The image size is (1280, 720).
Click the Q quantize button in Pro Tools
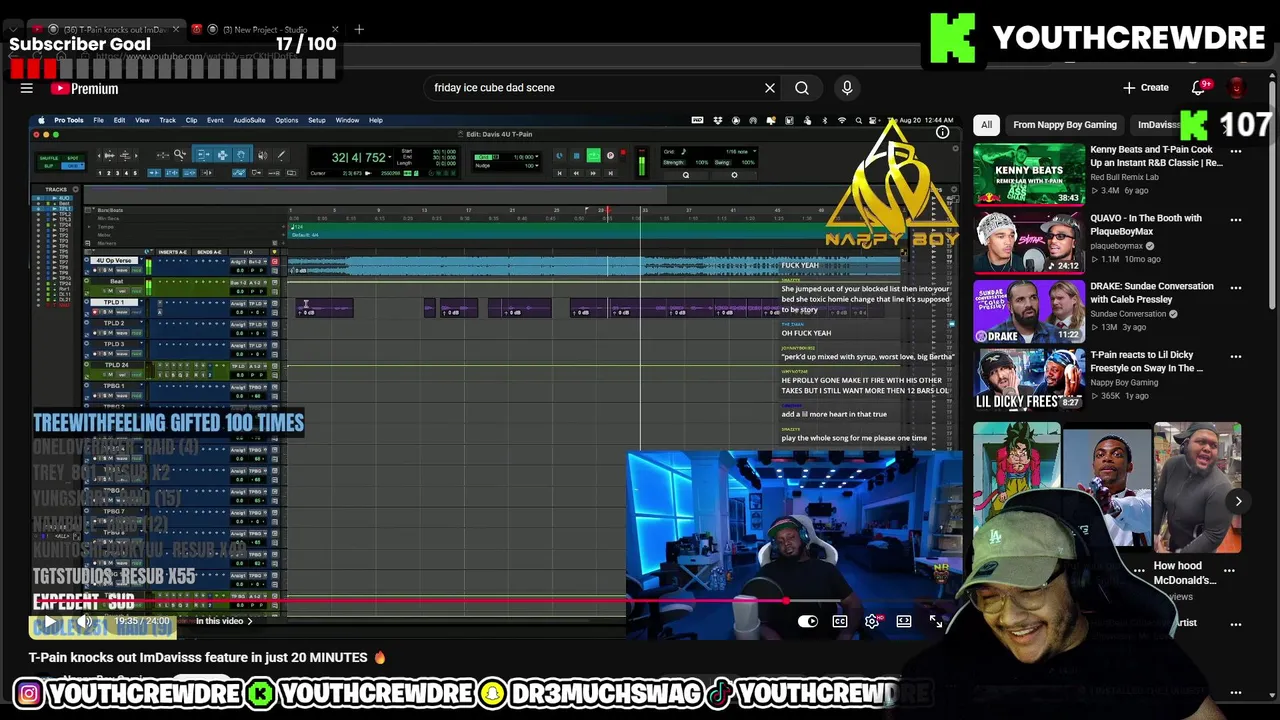pos(686,175)
